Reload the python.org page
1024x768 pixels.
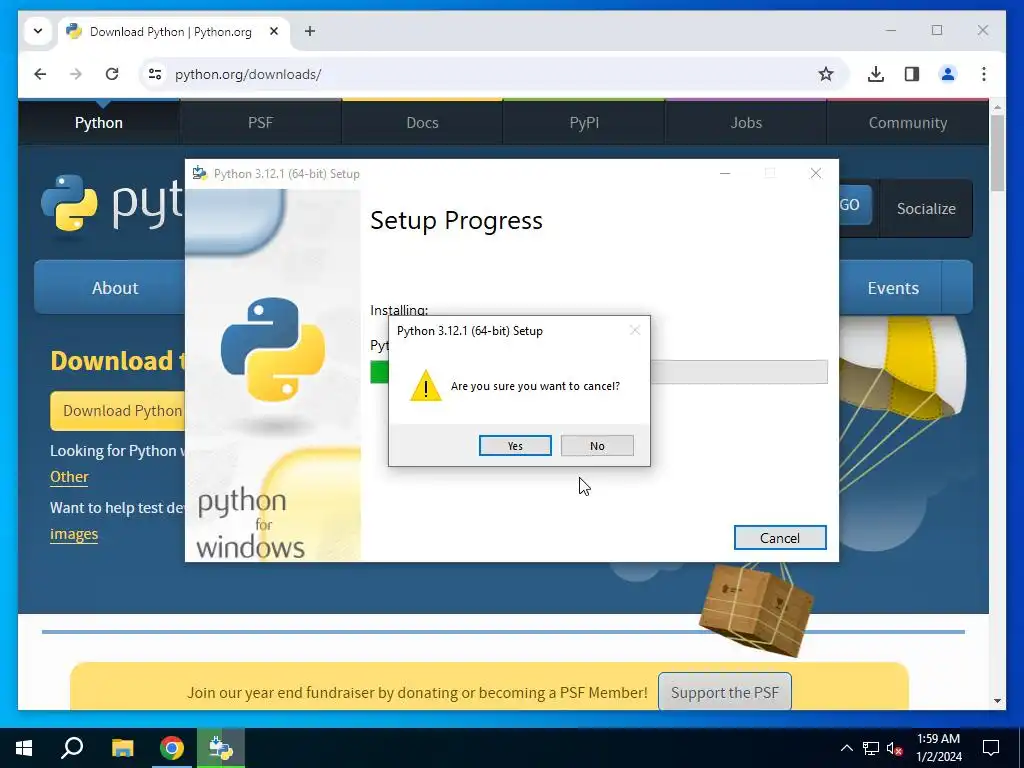pyautogui.click(x=112, y=74)
